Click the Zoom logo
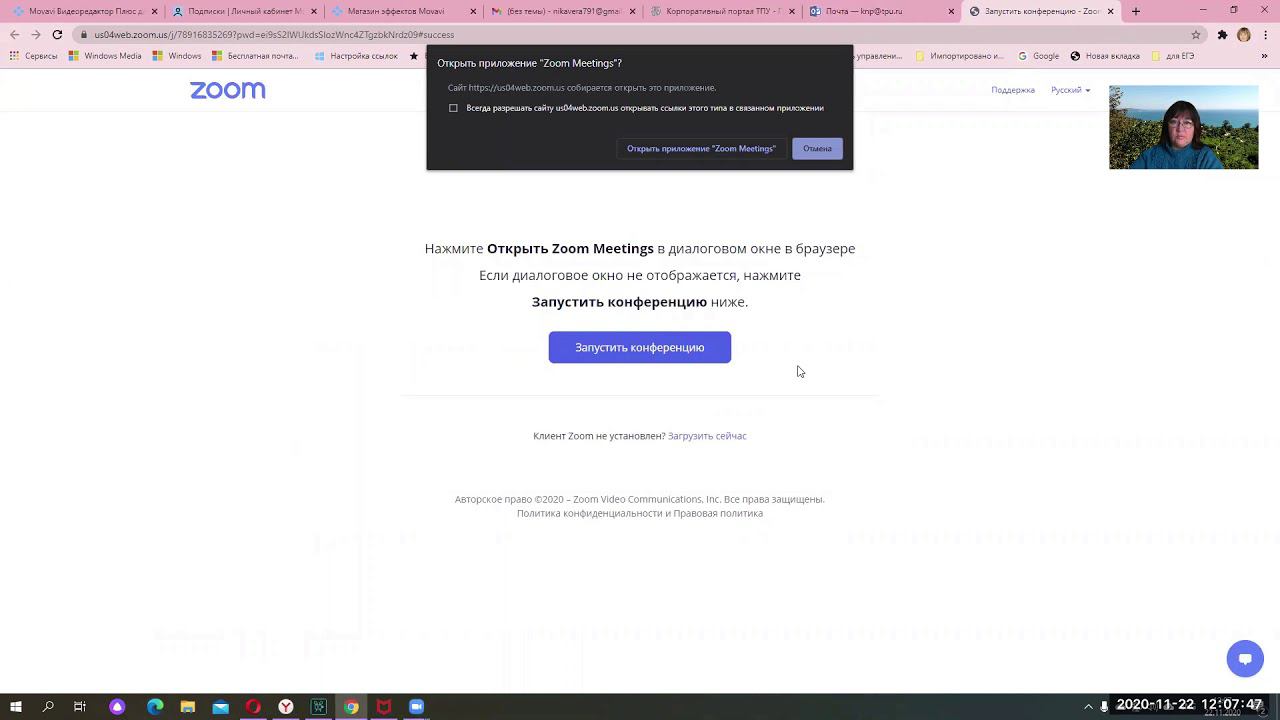The image size is (1280, 720). (x=228, y=90)
